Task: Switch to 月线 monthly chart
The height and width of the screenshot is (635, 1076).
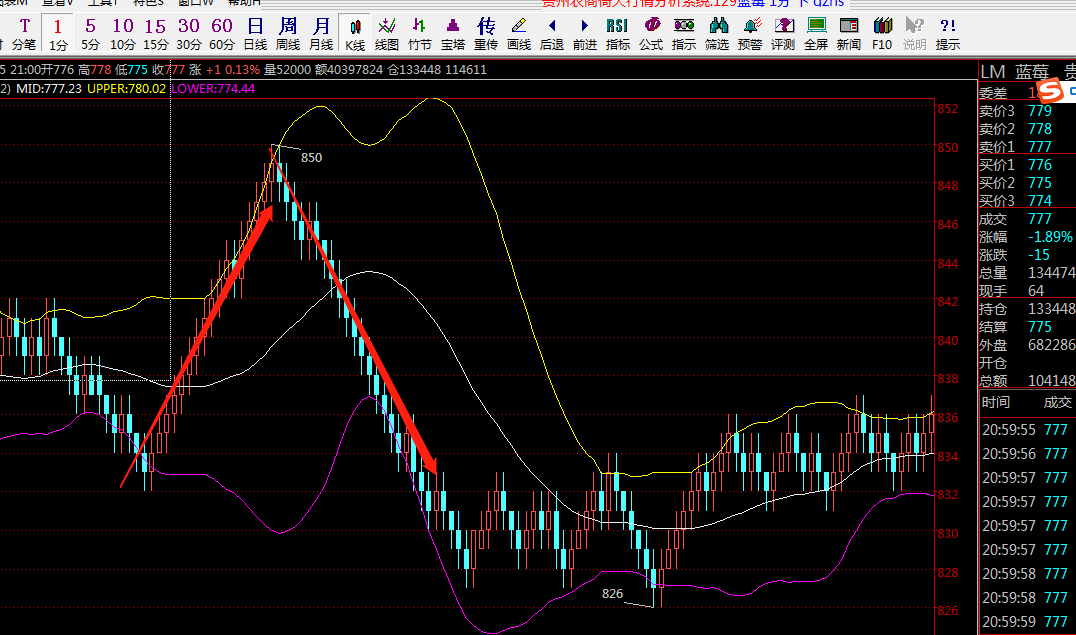Action: click(x=320, y=34)
